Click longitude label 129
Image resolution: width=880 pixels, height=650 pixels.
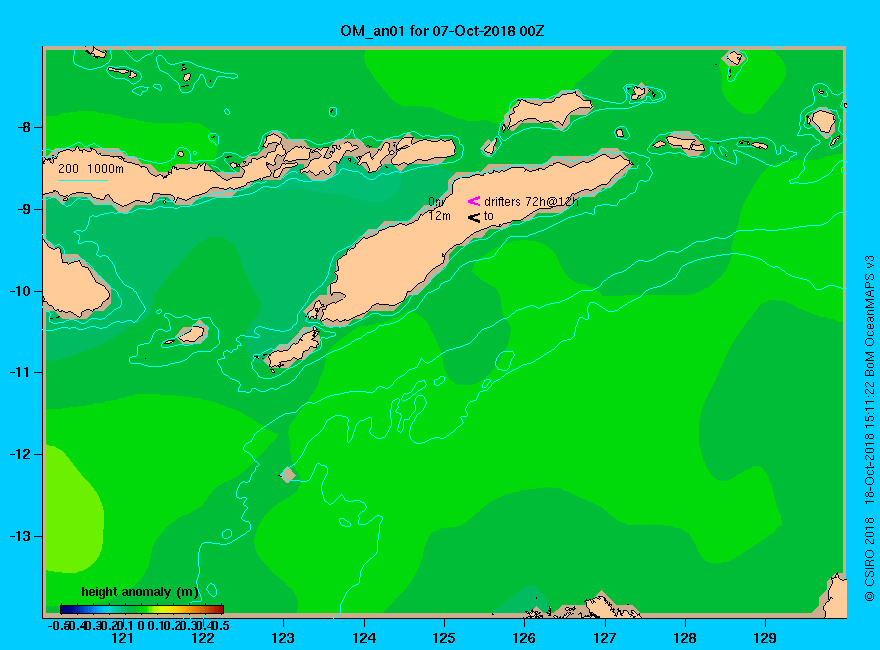pyautogui.click(x=765, y=638)
